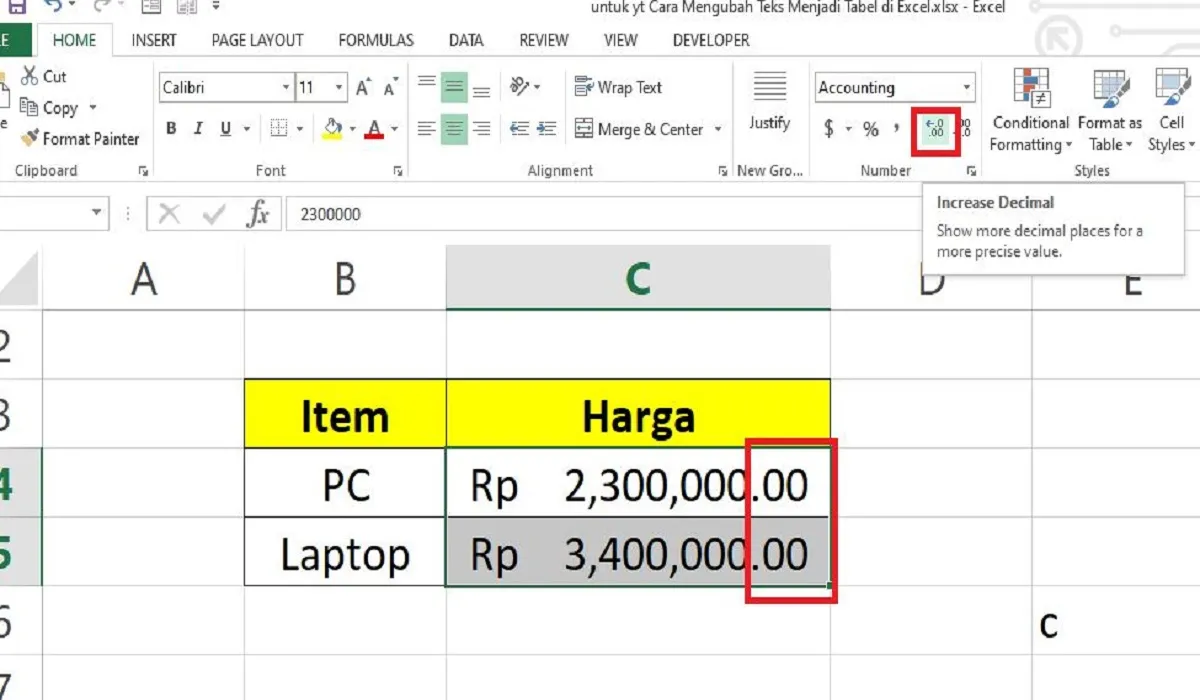Click the Increase Decimal icon
The height and width of the screenshot is (700, 1200).
click(x=934, y=129)
